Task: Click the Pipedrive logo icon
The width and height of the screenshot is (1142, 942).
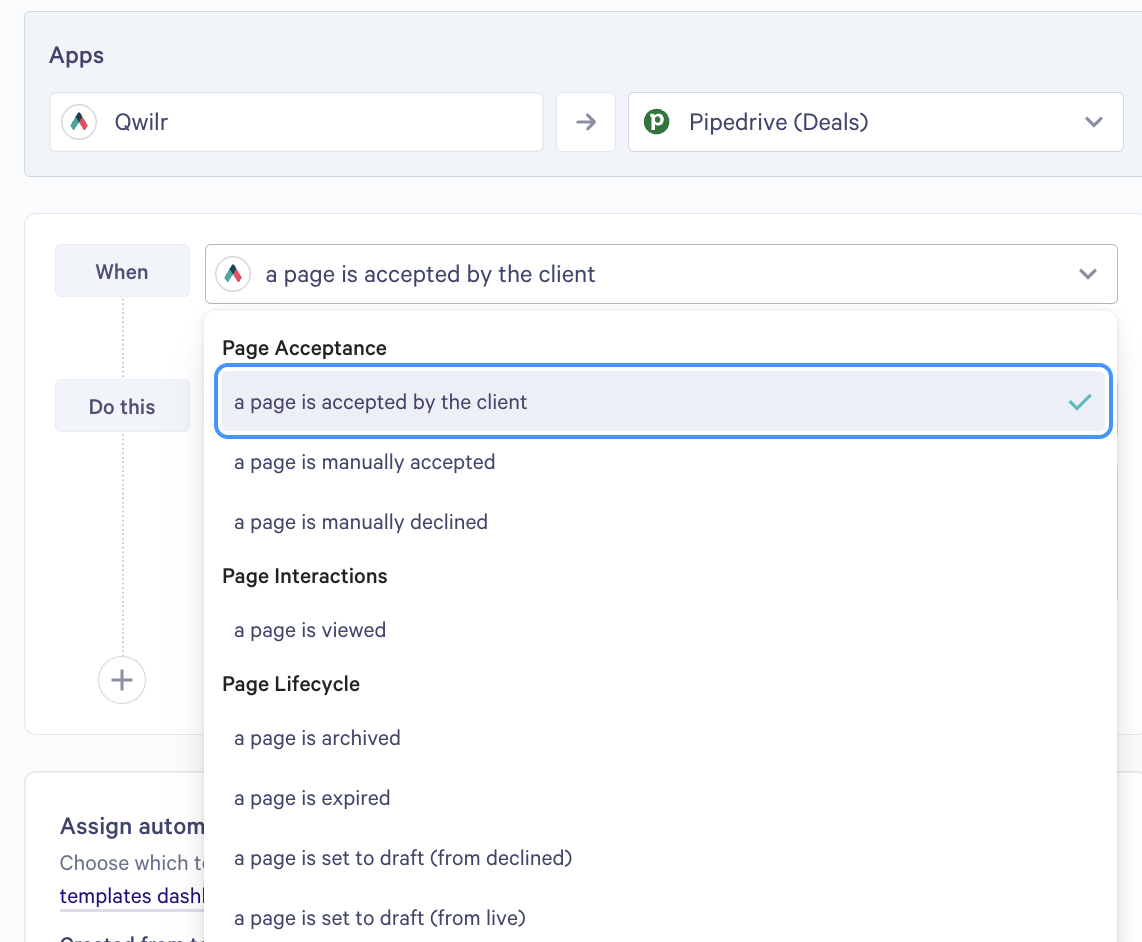Action: 656,122
